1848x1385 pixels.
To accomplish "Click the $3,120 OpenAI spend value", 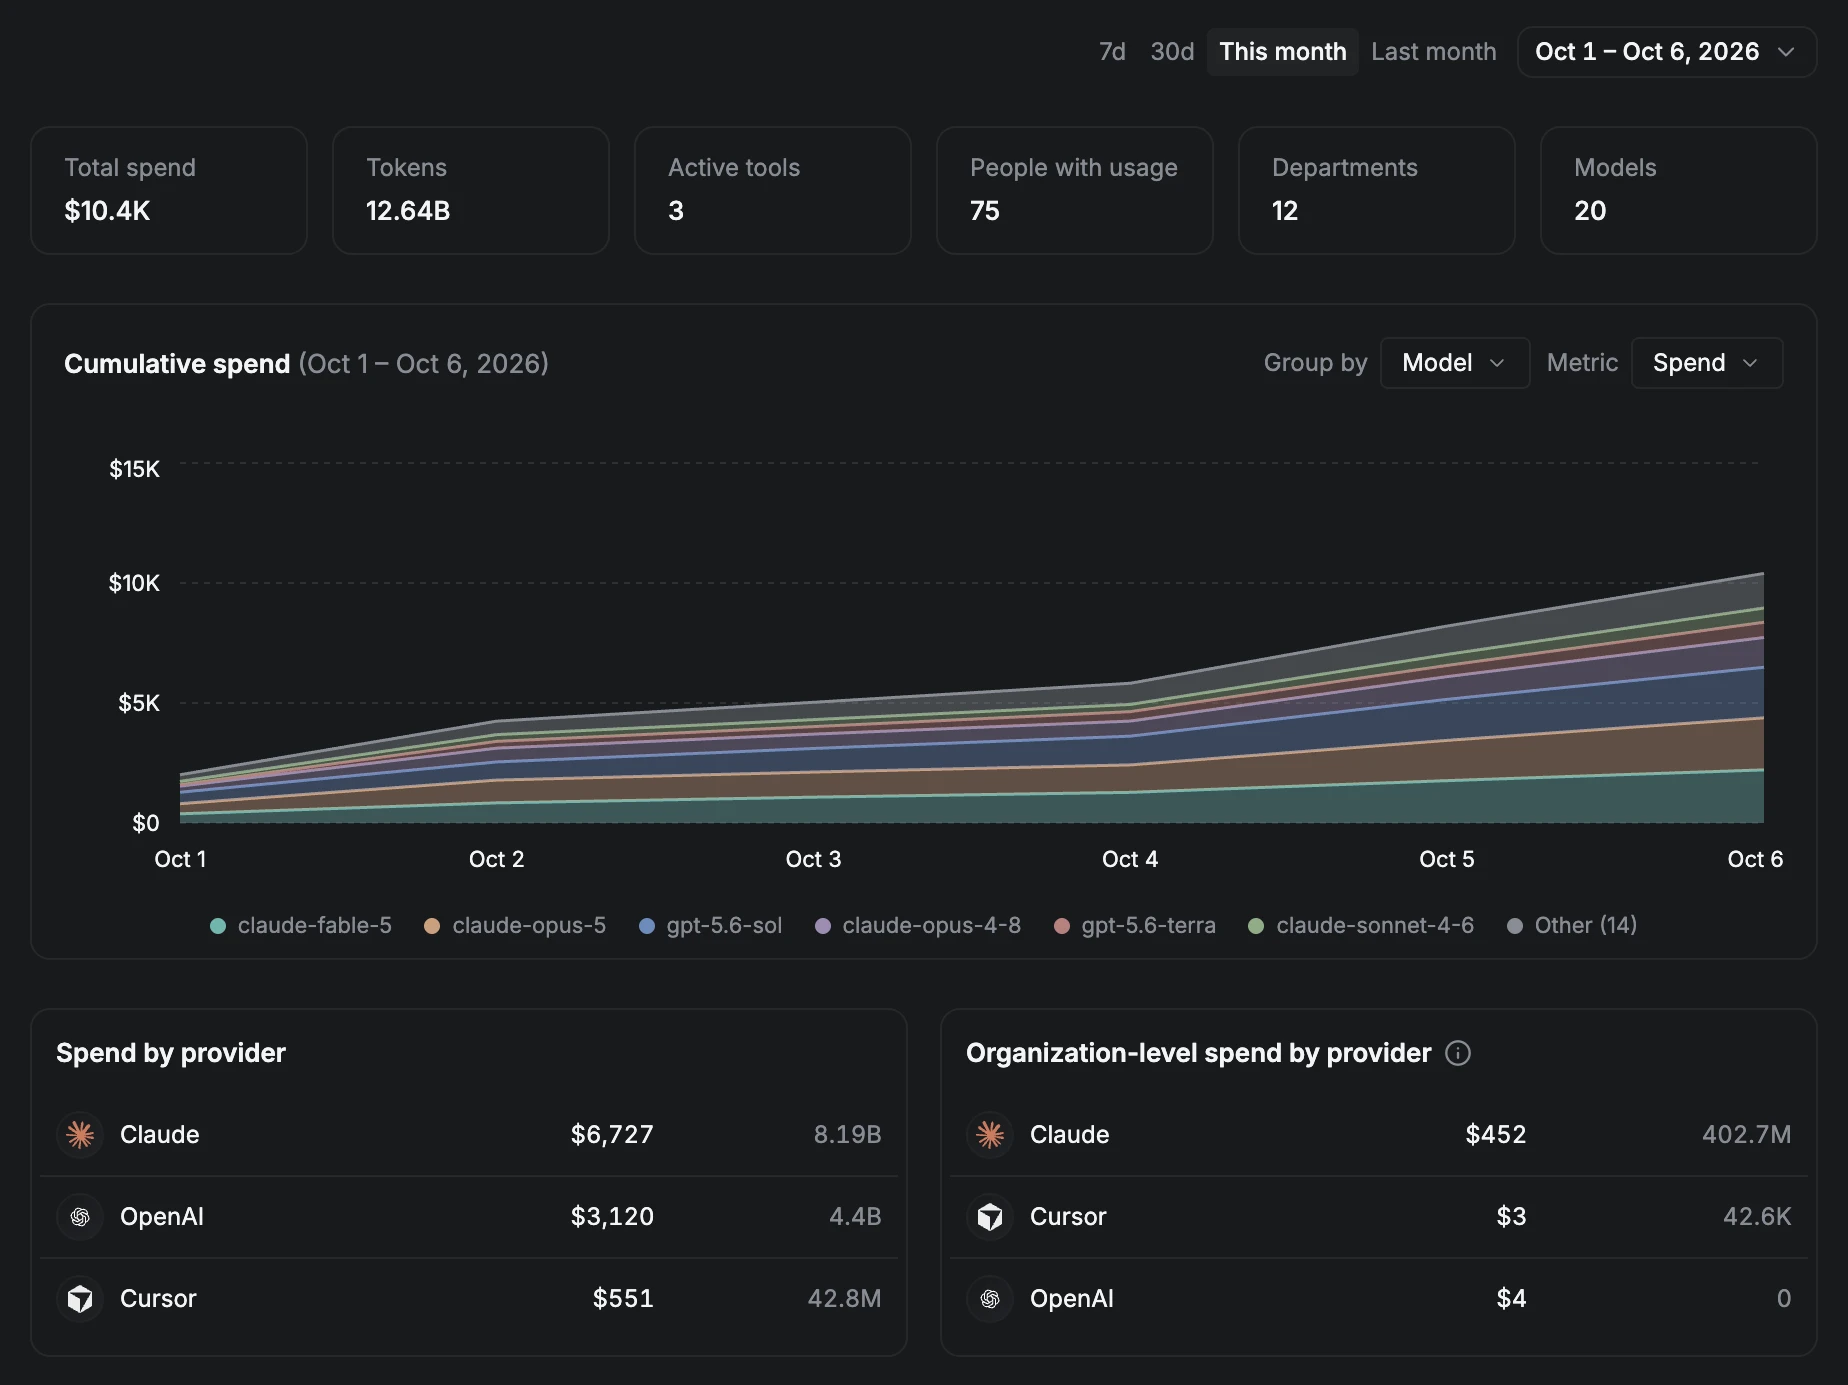I will (x=612, y=1217).
